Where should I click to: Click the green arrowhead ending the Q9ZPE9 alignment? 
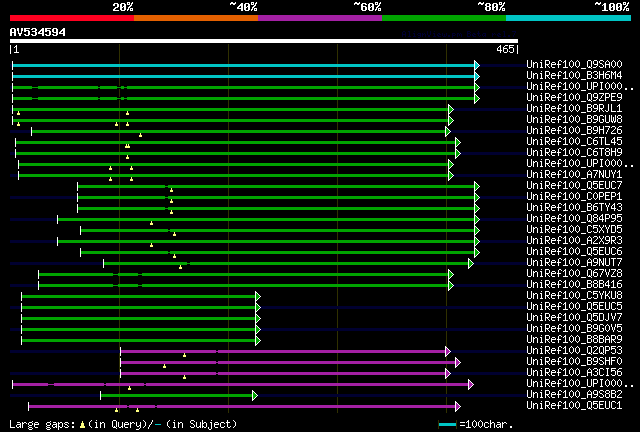point(477,98)
